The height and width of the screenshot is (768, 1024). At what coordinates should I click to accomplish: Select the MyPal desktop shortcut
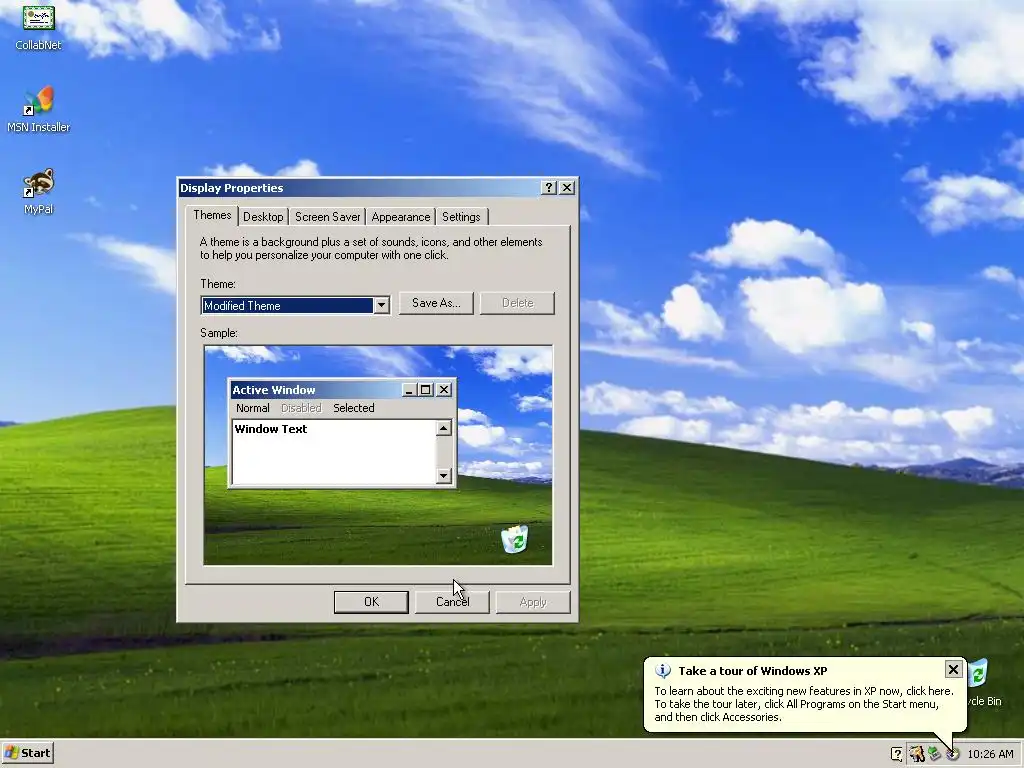click(x=38, y=191)
